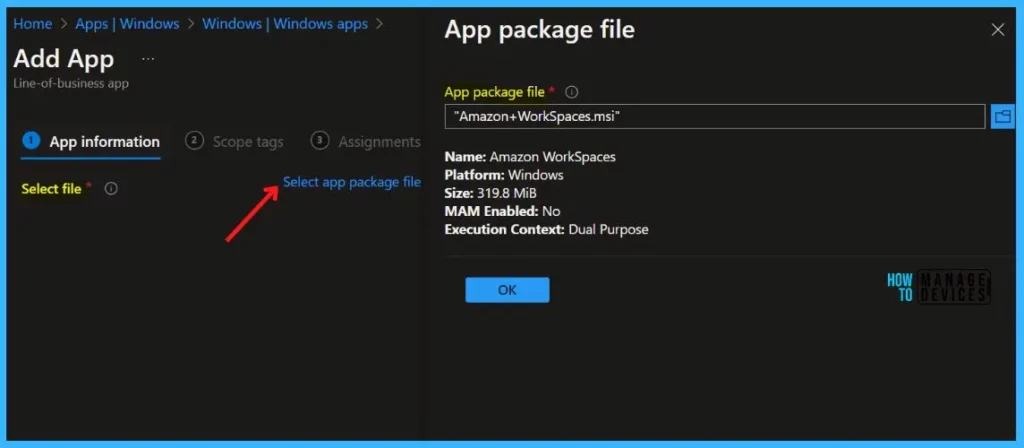1024x448 pixels.
Task: Click the Add App page title
Action: pos(63,59)
